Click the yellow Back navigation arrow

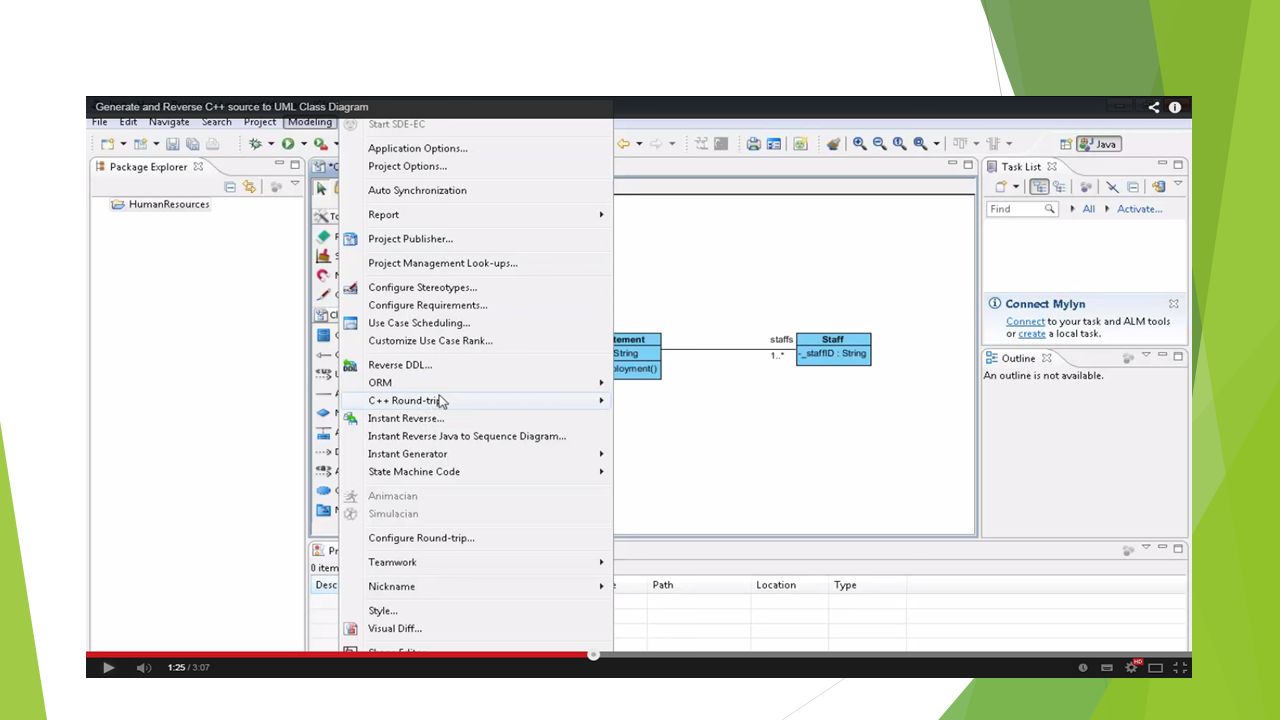click(623, 144)
